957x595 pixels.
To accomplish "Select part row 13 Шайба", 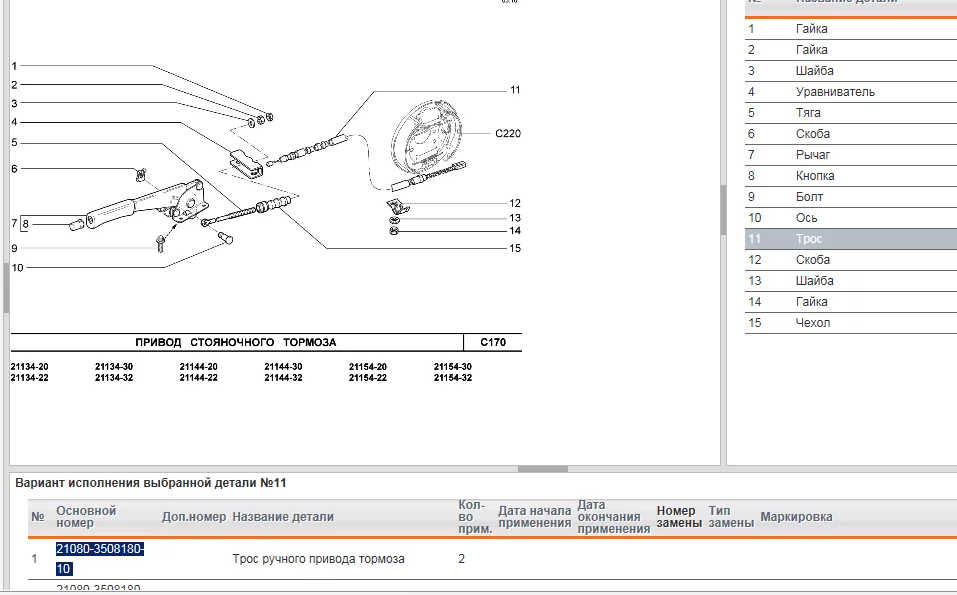I will click(x=851, y=281).
